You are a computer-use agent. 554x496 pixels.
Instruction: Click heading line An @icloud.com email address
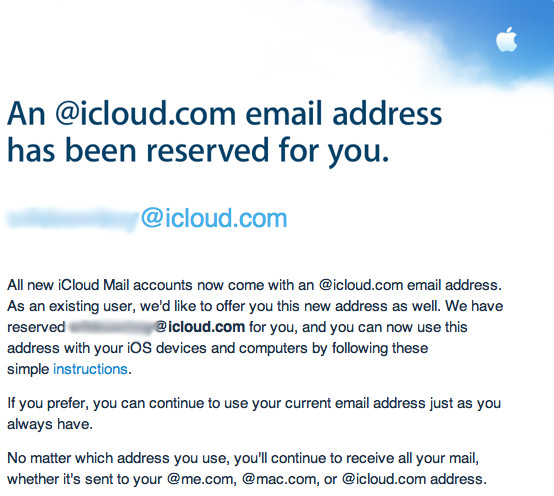[225, 113]
